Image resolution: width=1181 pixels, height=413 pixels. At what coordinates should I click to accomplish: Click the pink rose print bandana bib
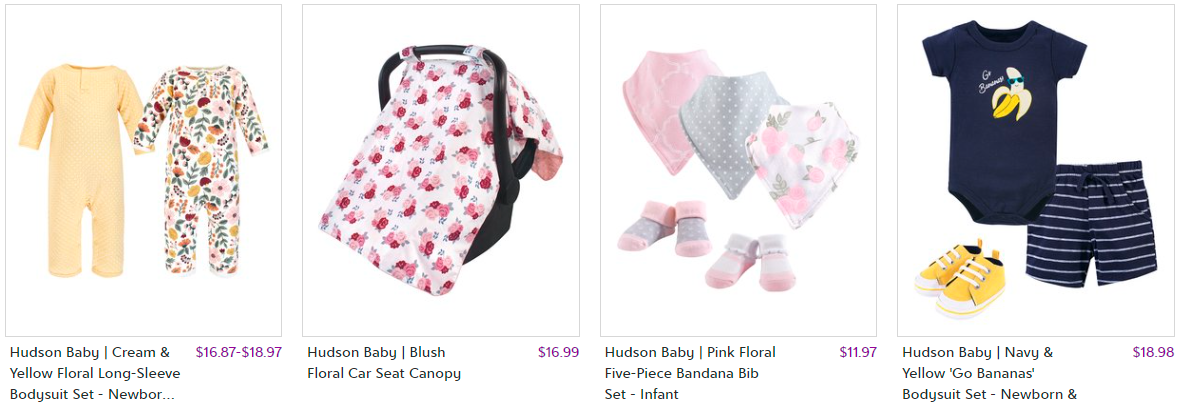803,164
